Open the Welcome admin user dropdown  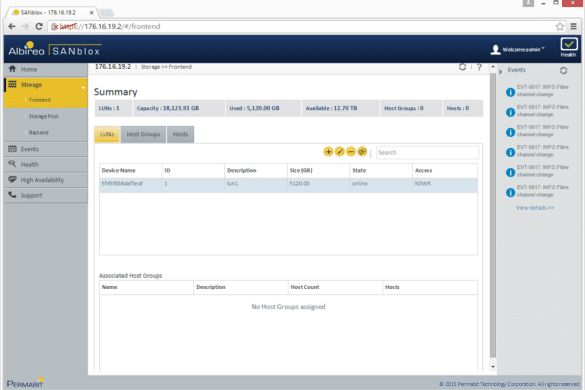(x=517, y=49)
